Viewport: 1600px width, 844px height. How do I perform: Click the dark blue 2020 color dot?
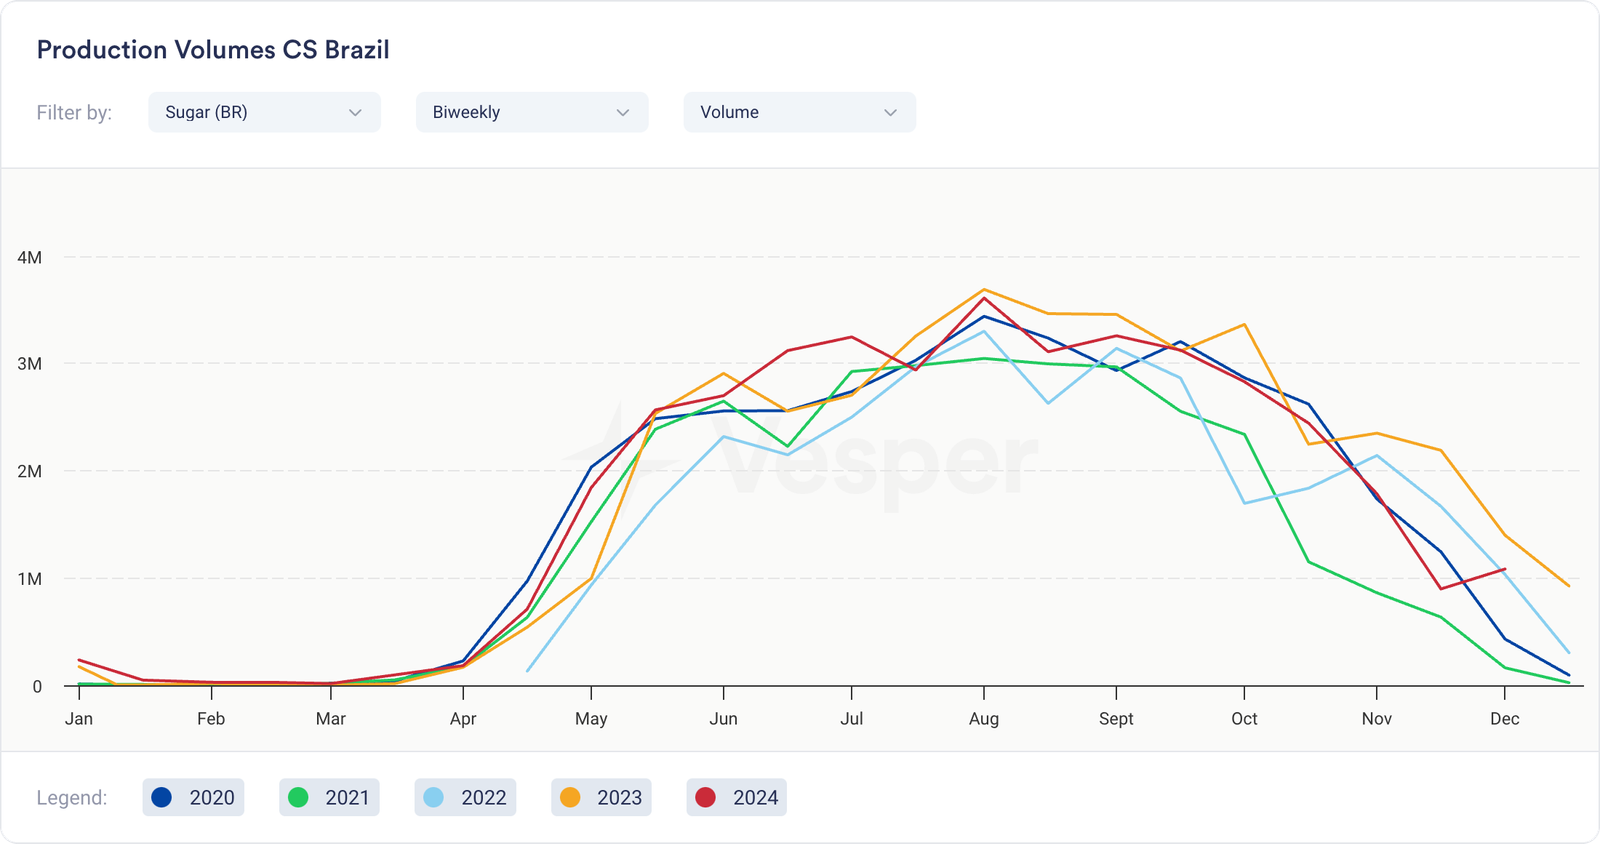pos(162,797)
